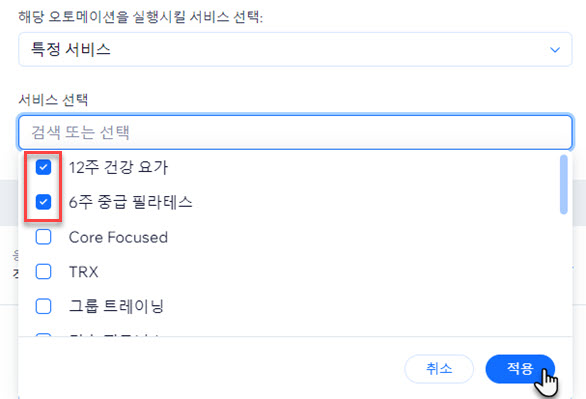Image resolution: width=586 pixels, height=399 pixels.
Task: Click the blue chevron arrow in 특정 서비스 box
Action: click(555, 50)
